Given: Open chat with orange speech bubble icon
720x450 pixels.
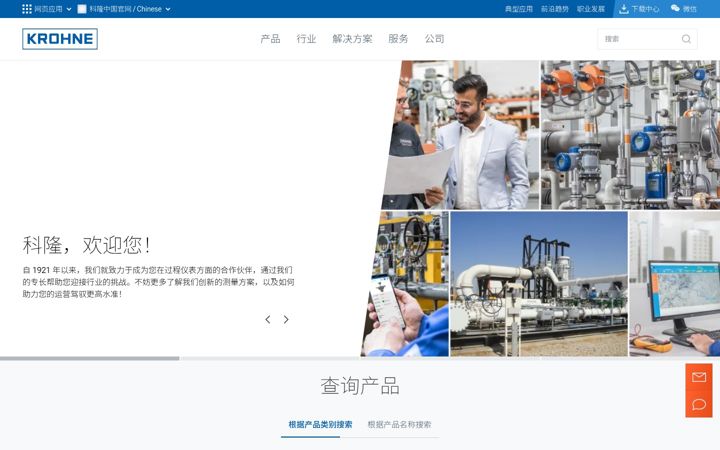Looking at the screenshot, I should [699, 404].
